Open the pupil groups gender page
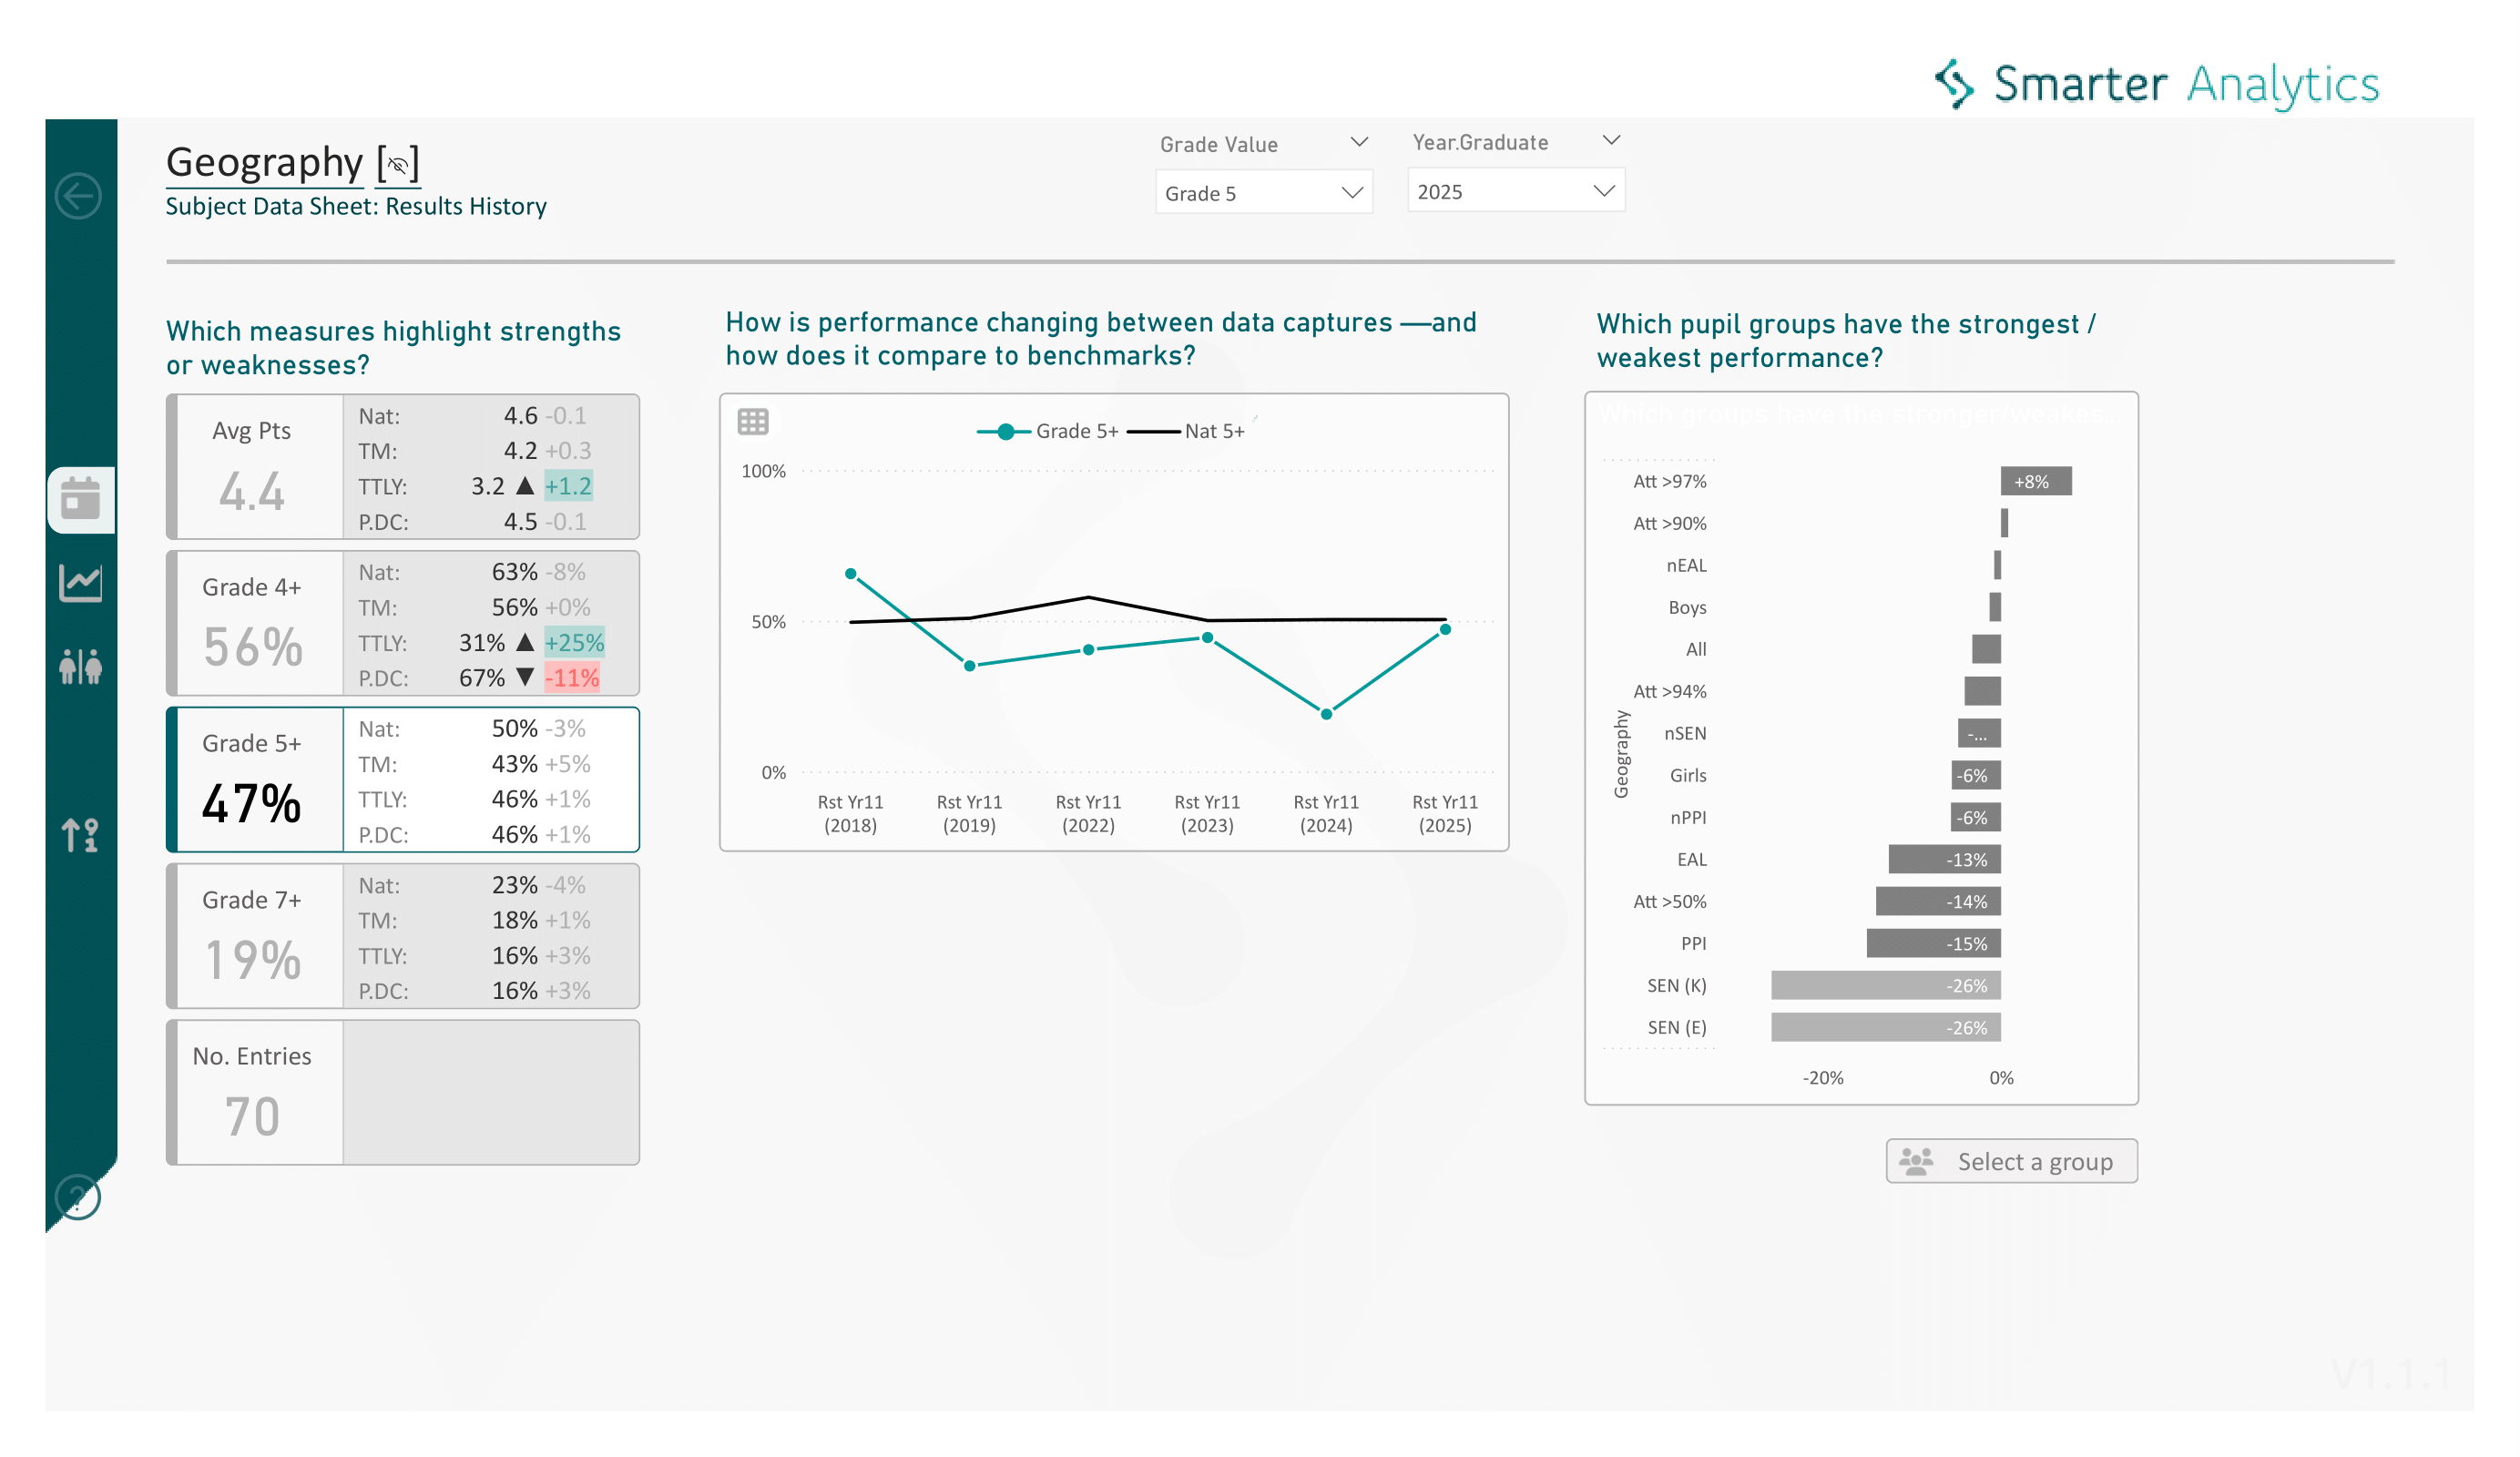 pos(80,666)
